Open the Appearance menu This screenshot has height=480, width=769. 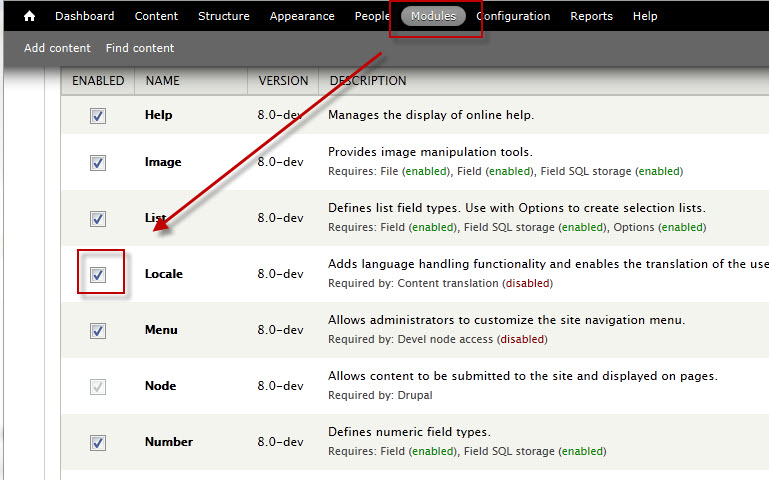point(302,16)
